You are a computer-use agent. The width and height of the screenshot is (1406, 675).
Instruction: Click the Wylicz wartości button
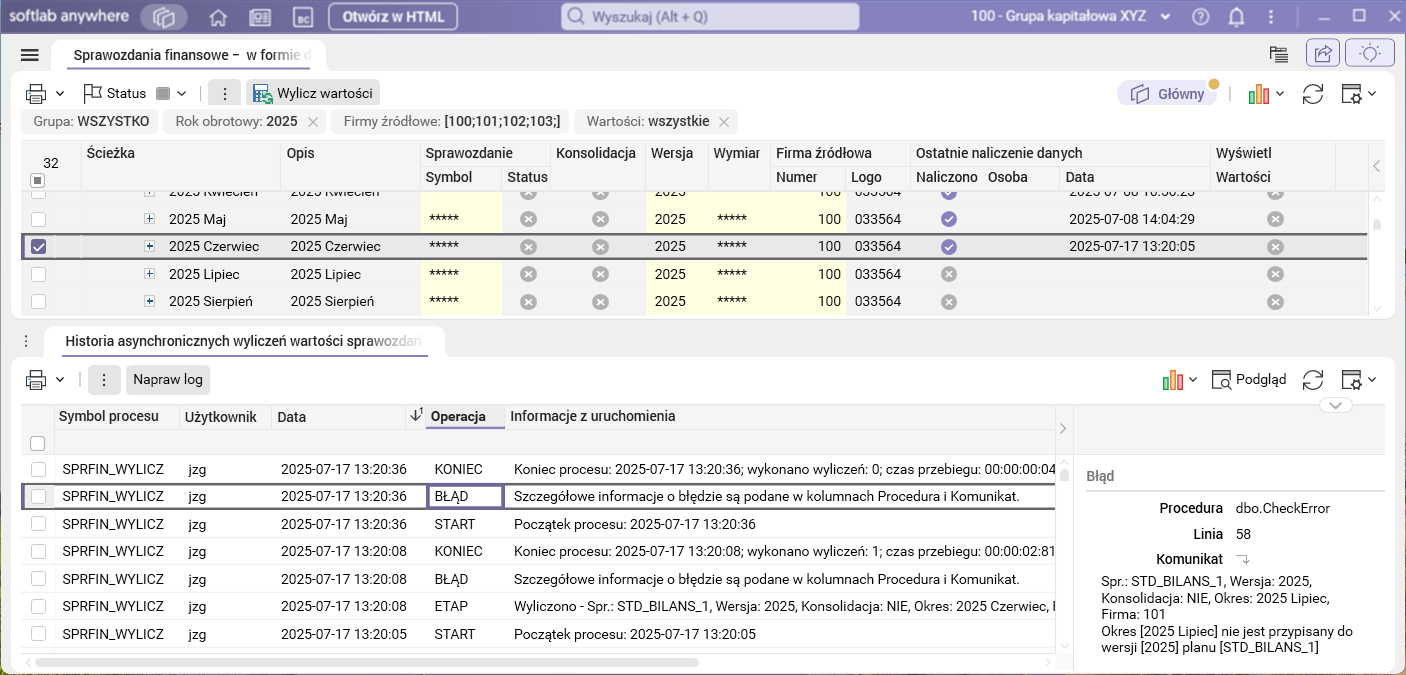[313, 94]
